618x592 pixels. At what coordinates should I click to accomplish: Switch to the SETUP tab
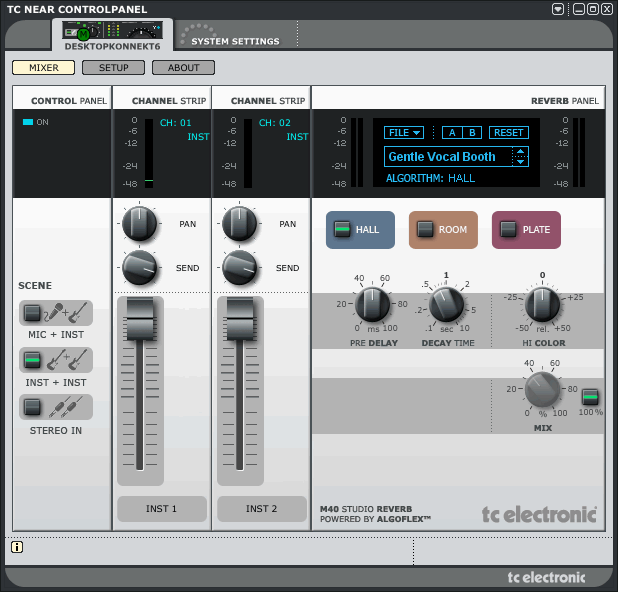(114, 67)
